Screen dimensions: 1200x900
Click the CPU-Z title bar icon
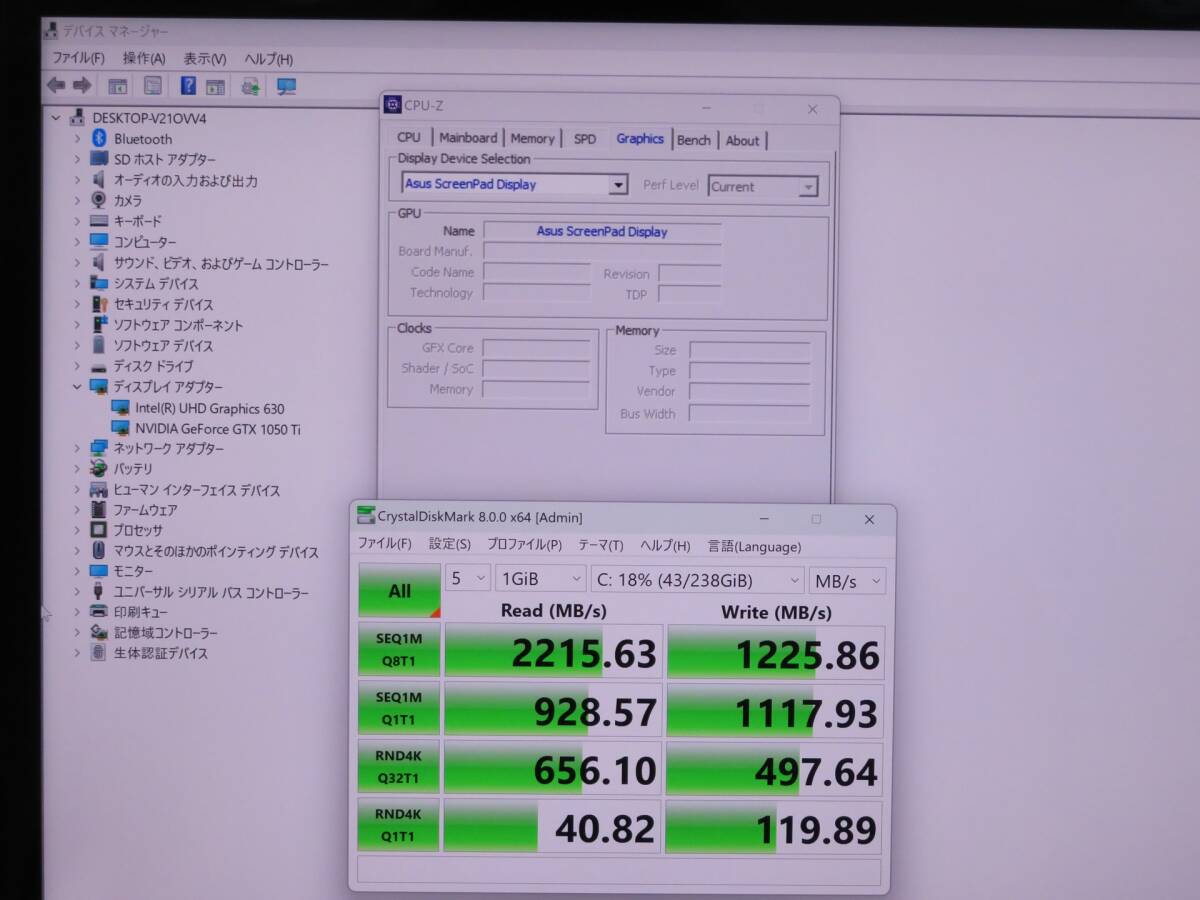(393, 105)
